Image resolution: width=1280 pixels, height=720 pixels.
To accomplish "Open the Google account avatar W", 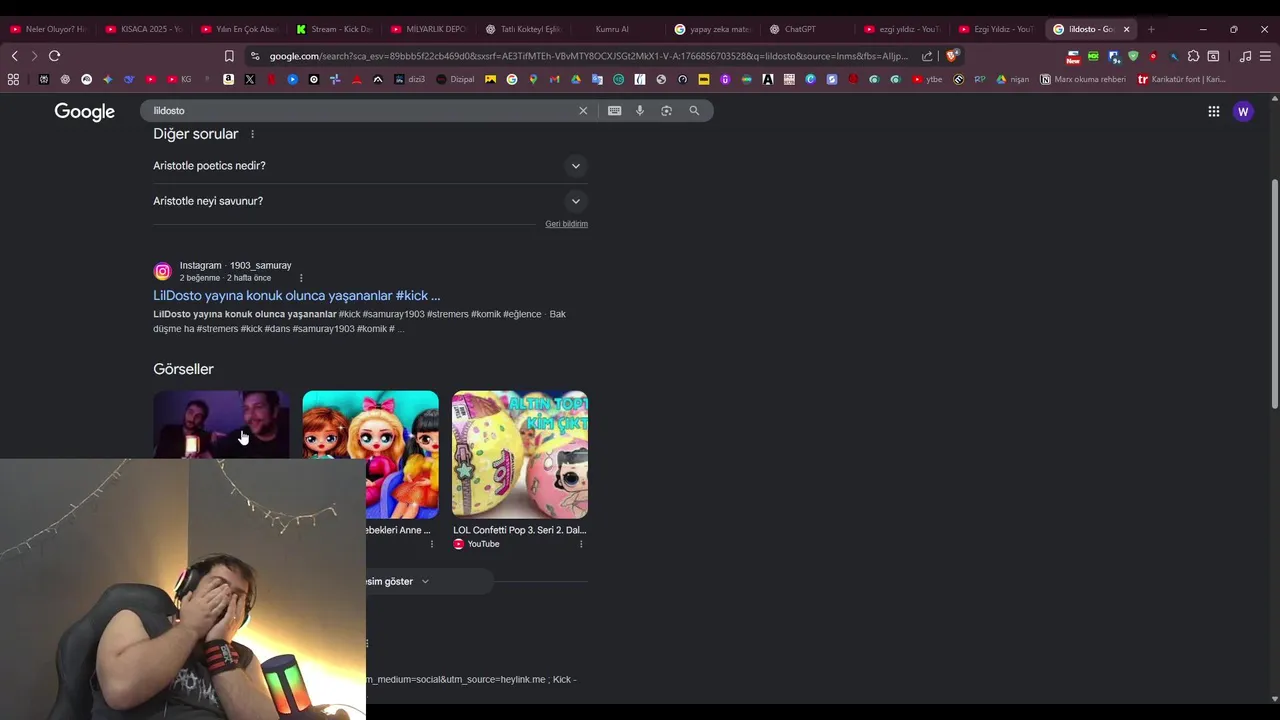I will coord(1243,111).
